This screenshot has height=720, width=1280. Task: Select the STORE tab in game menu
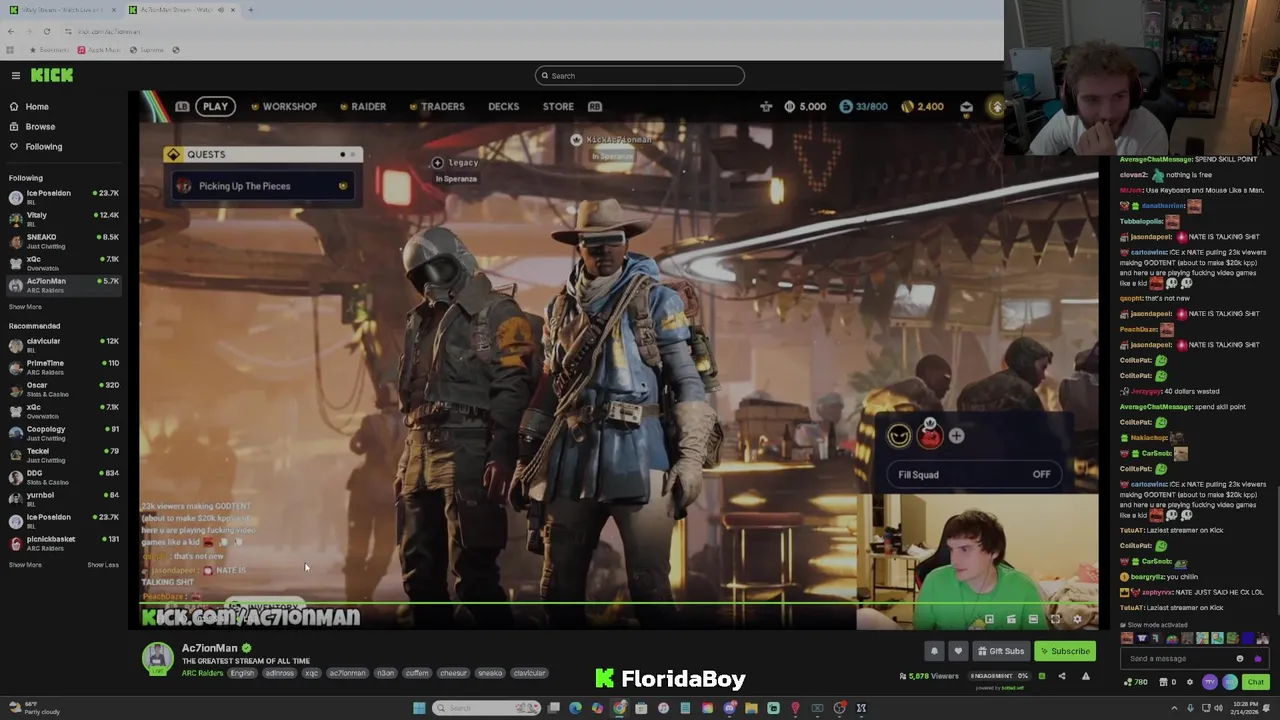coord(558,106)
